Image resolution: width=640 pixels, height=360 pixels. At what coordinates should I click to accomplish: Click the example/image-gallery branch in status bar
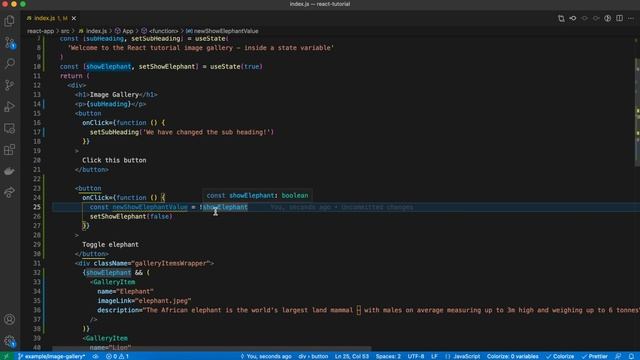[51, 356]
